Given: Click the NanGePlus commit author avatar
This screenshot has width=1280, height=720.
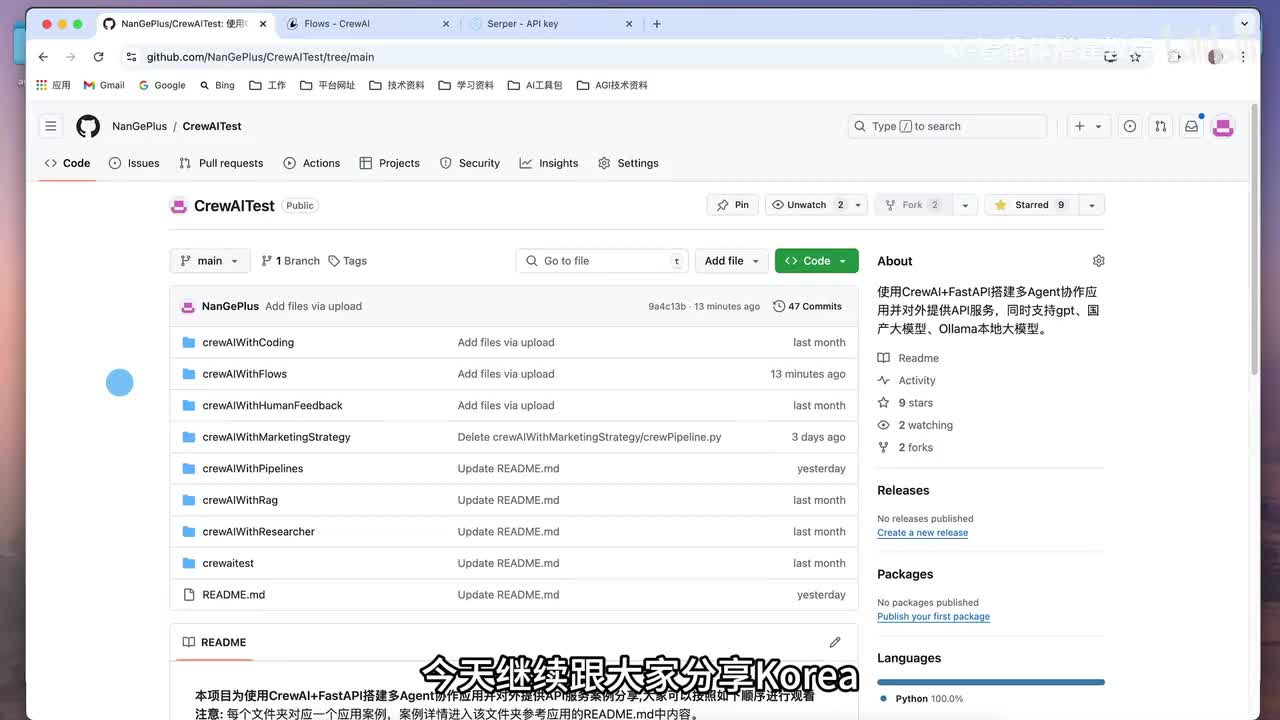Looking at the screenshot, I should pyautogui.click(x=188, y=306).
